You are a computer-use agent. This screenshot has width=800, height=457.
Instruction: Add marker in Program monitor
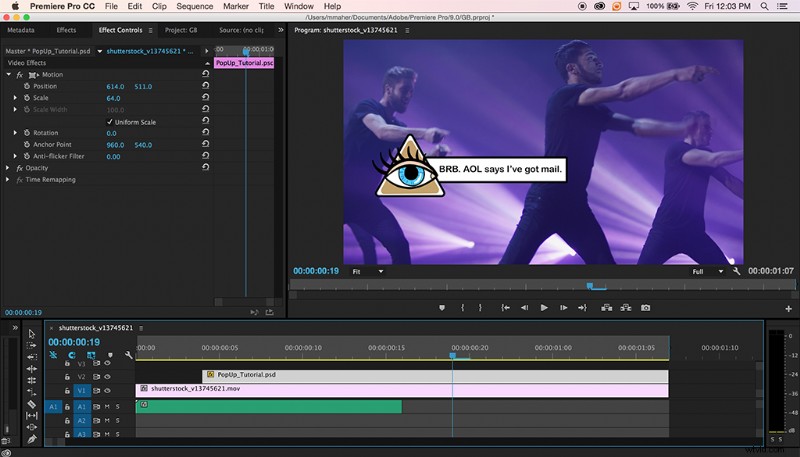(442, 308)
